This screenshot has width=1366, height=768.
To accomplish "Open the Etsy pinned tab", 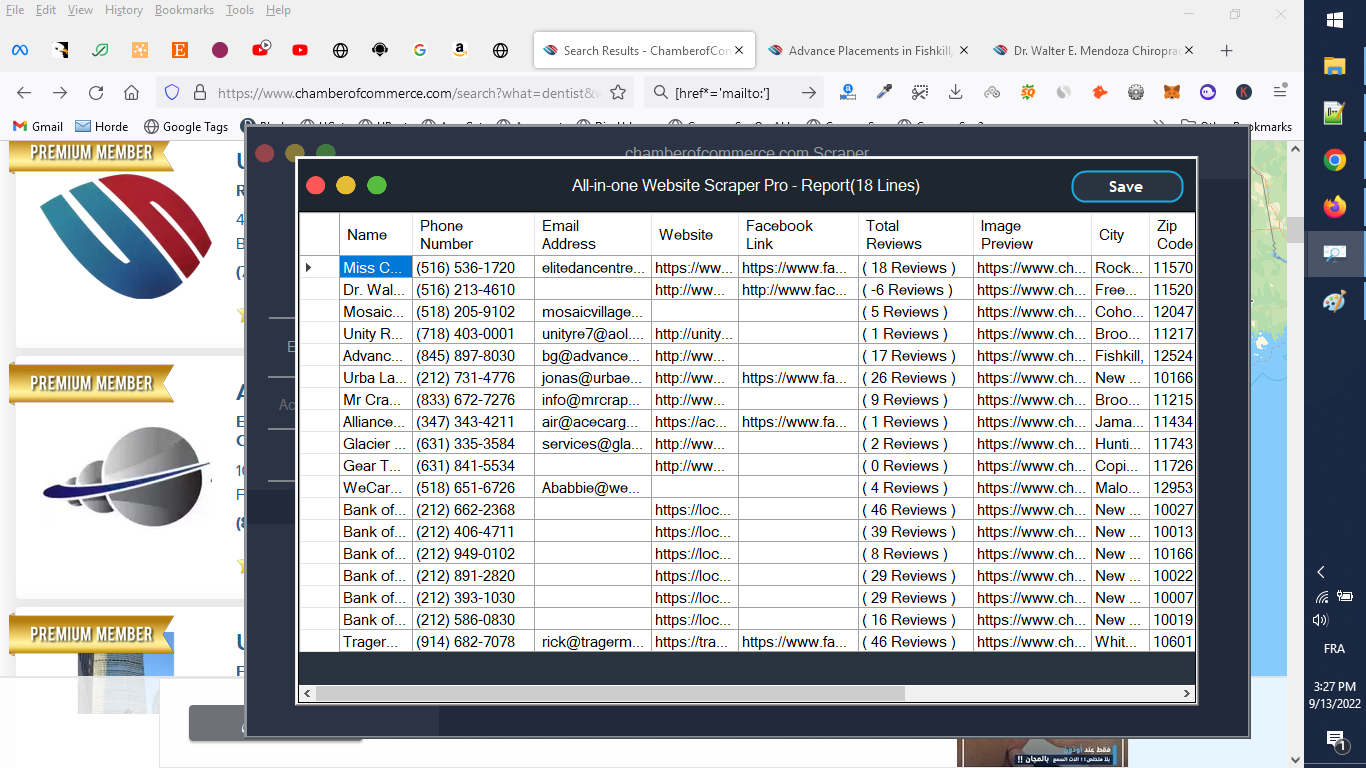I will pos(180,50).
